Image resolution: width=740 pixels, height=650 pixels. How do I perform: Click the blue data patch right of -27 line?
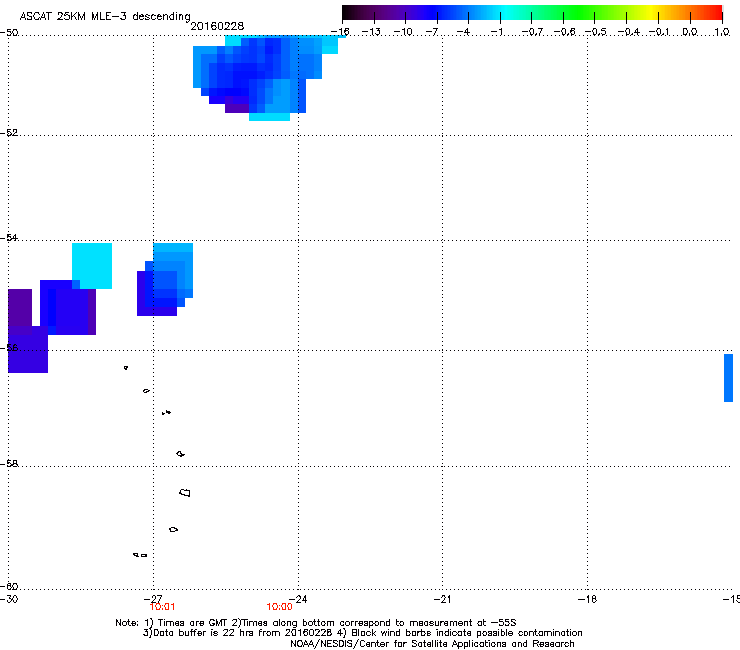(165, 279)
